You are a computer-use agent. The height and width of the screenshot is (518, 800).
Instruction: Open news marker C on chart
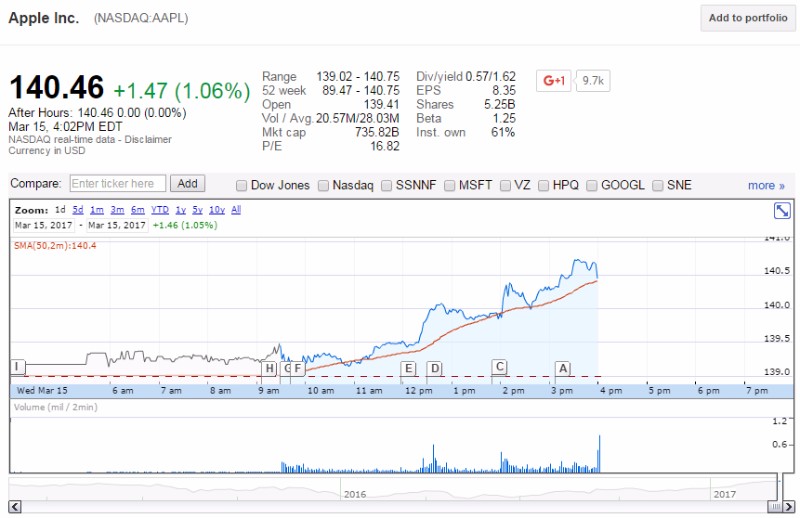pyautogui.click(x=499, y=366)
